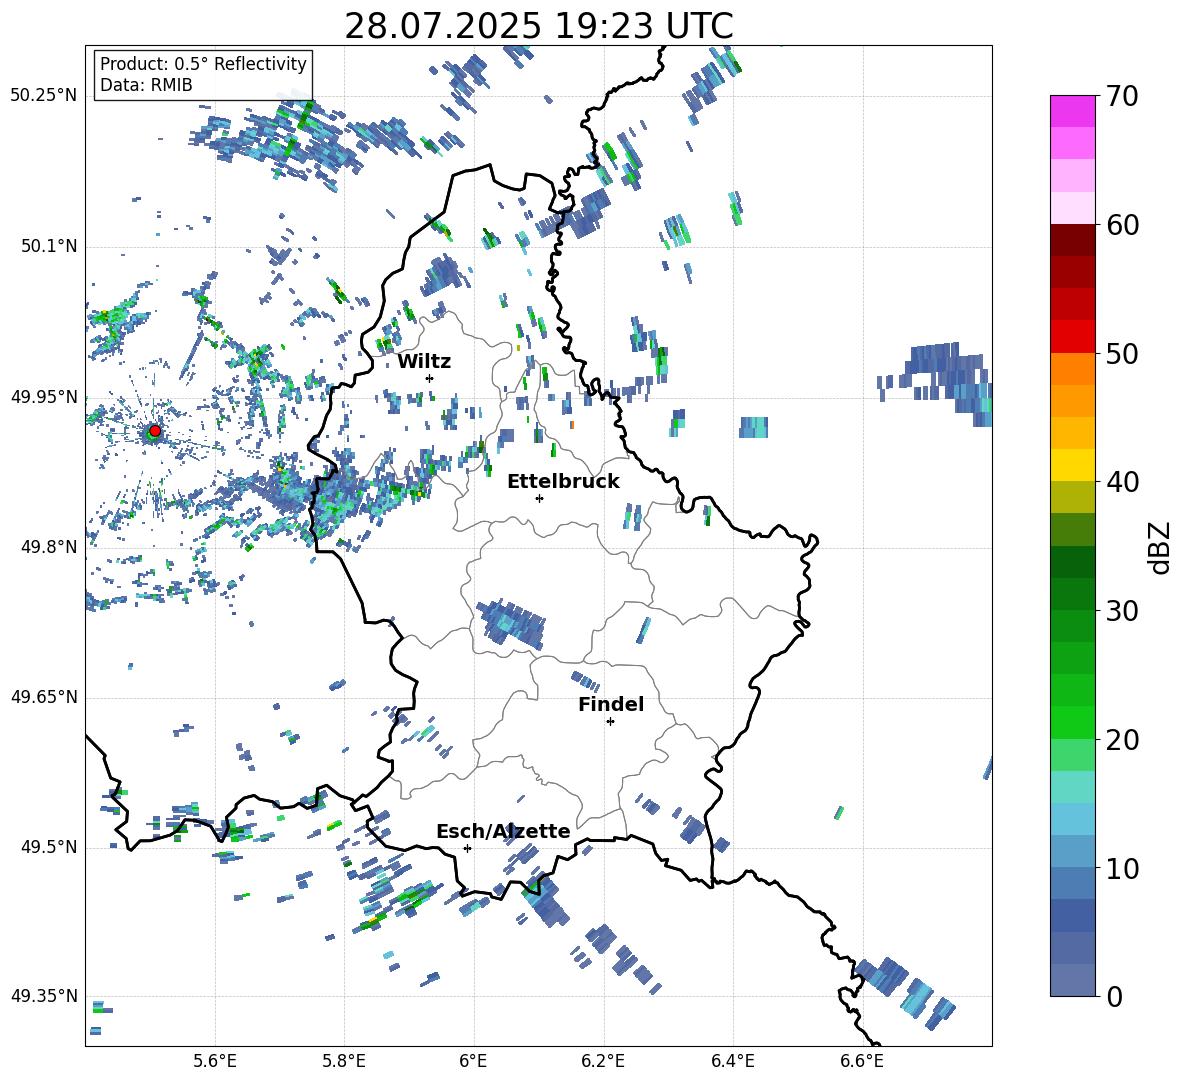Click the Findel station cross marker
Screen dimensions: 1184x1081
(x=610, y=722)
